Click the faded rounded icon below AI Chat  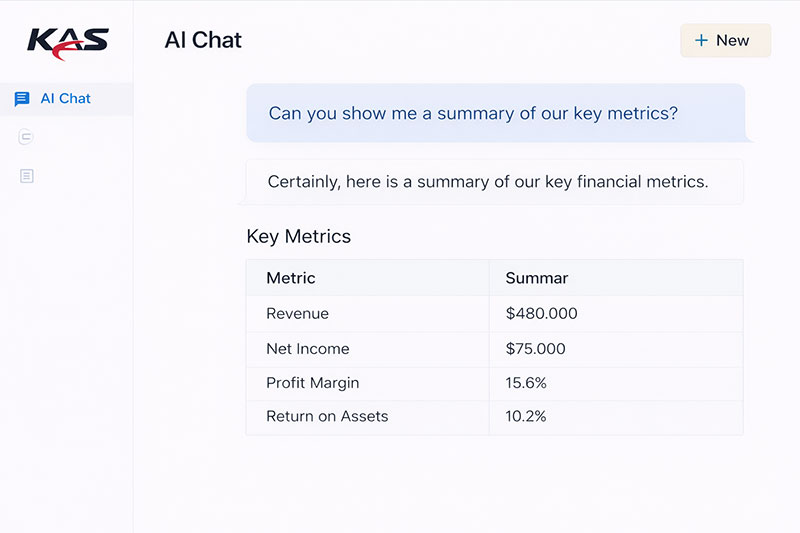[x=26, y=138]
